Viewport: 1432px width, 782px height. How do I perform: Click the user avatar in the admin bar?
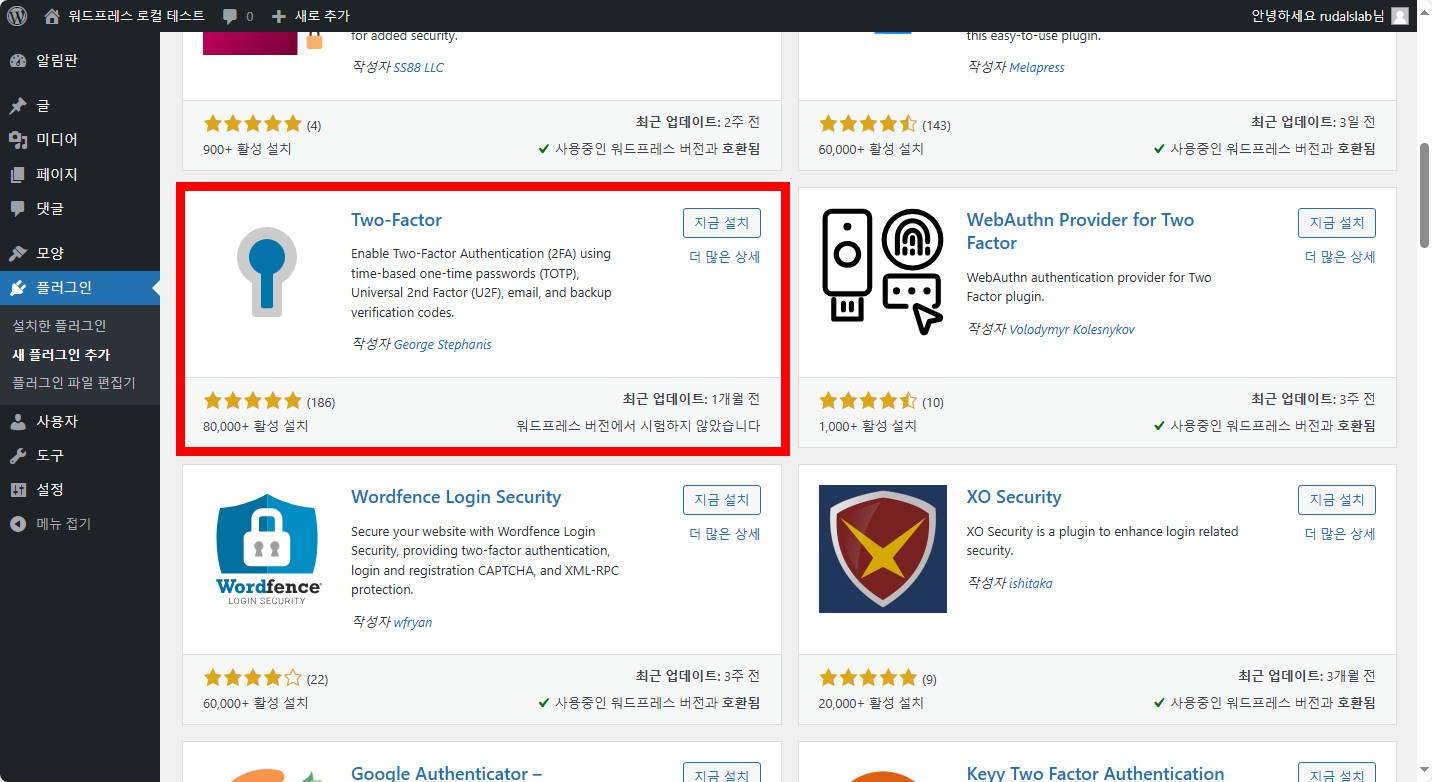coord(1400,16)
